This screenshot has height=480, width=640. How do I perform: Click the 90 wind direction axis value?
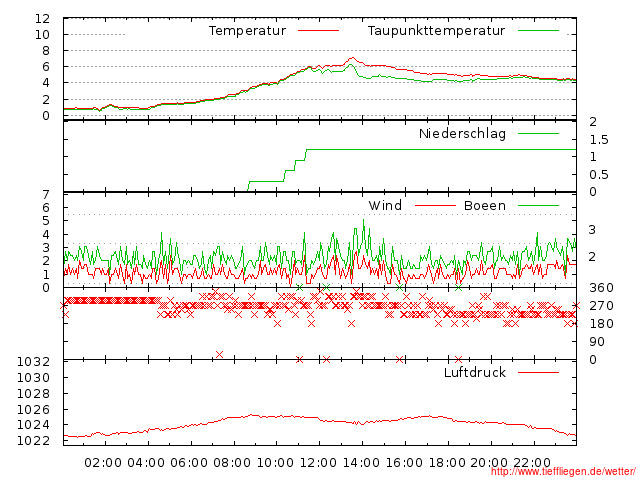coord(597,342)
